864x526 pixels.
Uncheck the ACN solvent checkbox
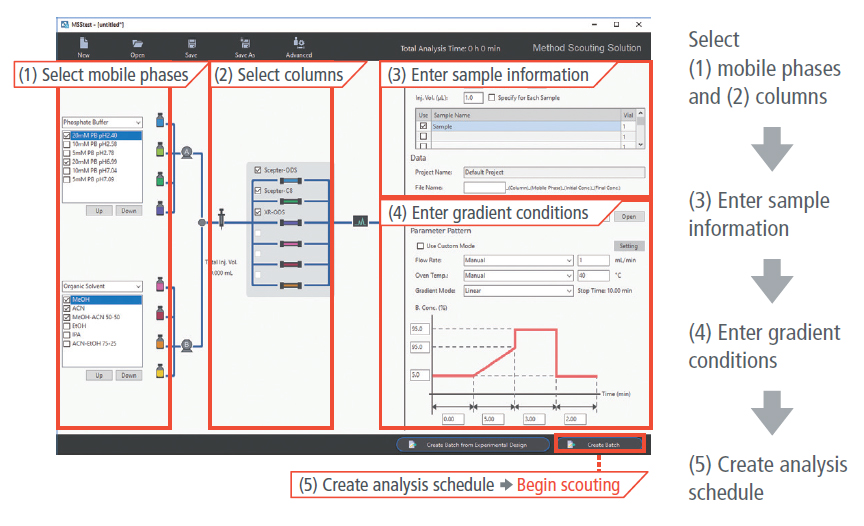coord(67,308)
